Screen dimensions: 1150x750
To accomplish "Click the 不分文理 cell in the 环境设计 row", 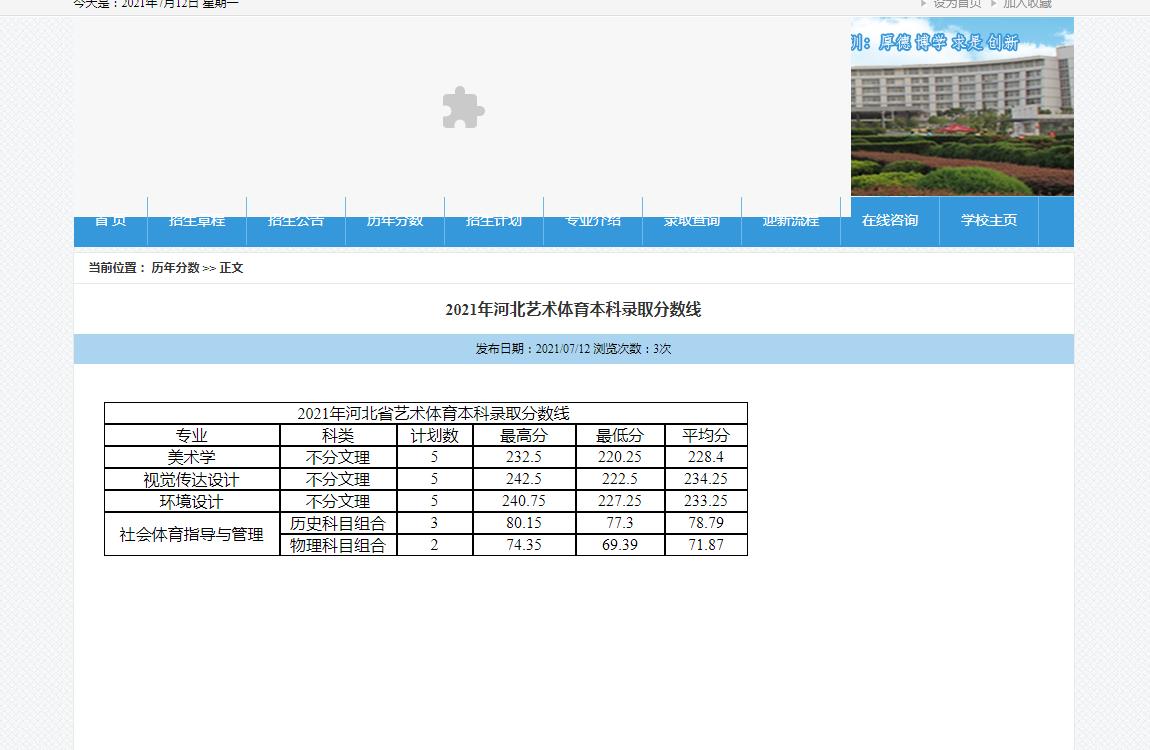I will tap(338, 501).
